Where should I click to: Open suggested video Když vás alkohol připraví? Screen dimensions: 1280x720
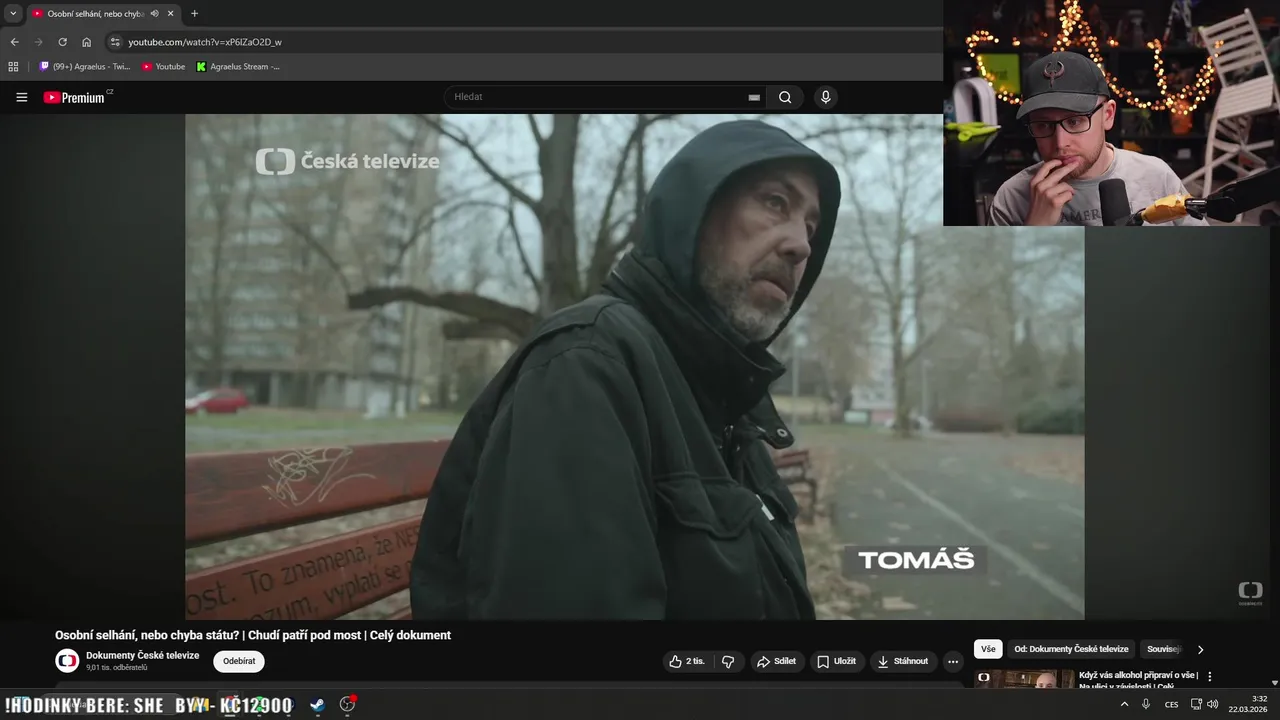click(1138, 680)
